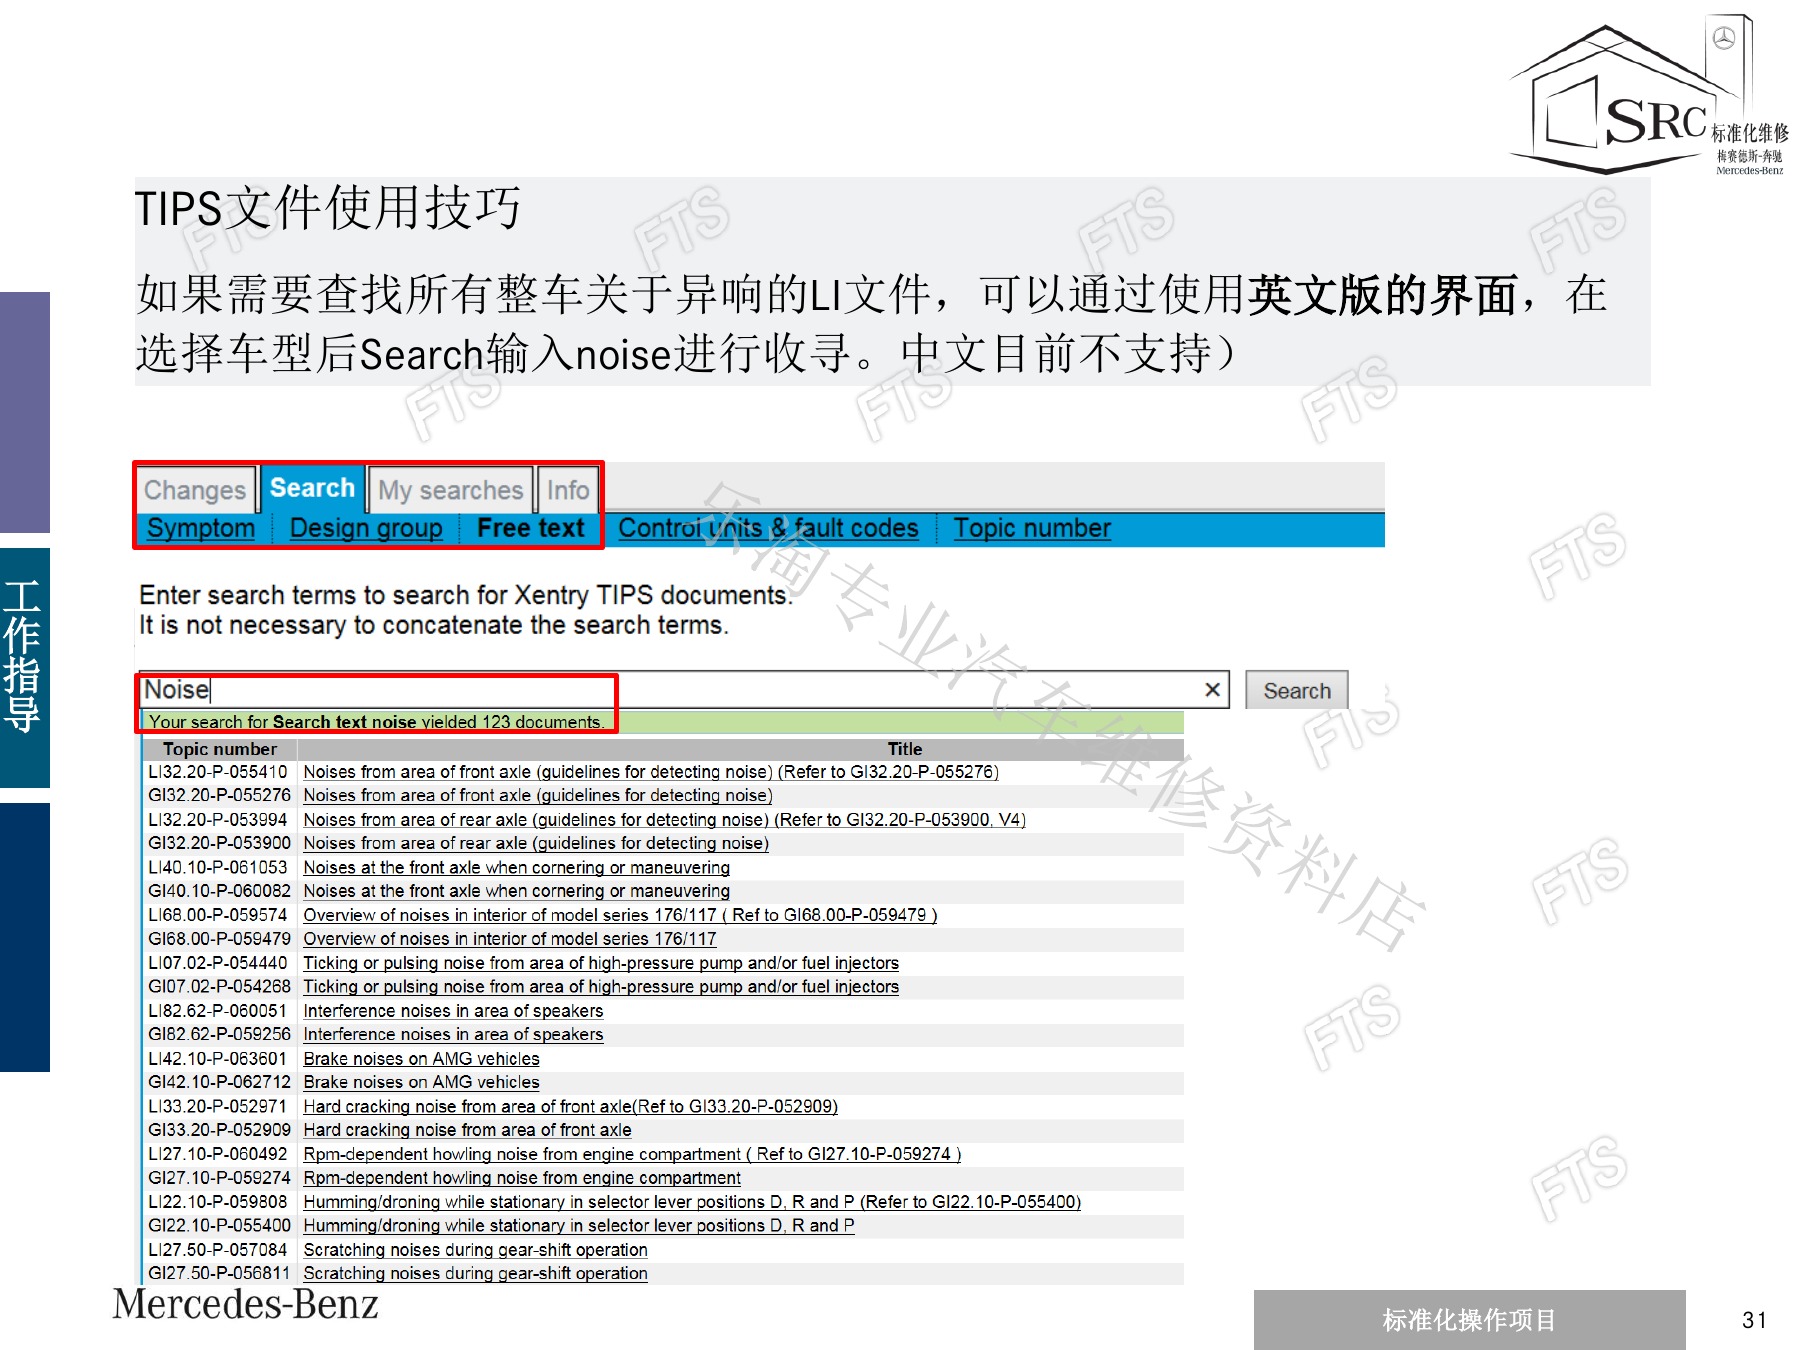Open title link in row LI27.50-P-057084

(475, 1250)
